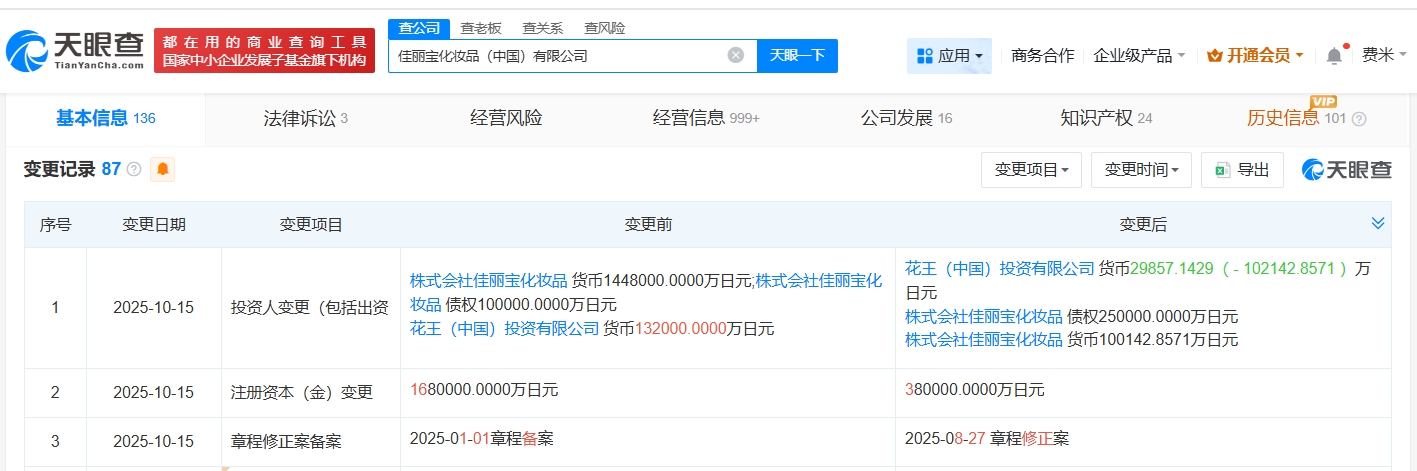Open the 应用 apps dropdown
The width and height of the screenshot is (1417, 471).
[x=949, y=56]
